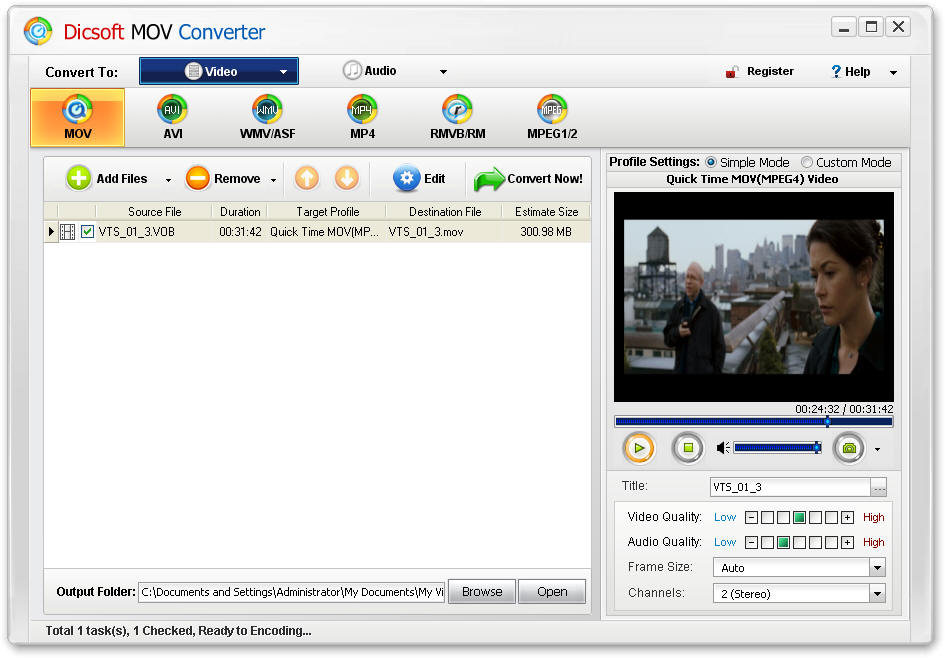This screenshot has height=658, width=945.
Task: Choose the WMV/ASF output format
Action: (x=268, y=118)
